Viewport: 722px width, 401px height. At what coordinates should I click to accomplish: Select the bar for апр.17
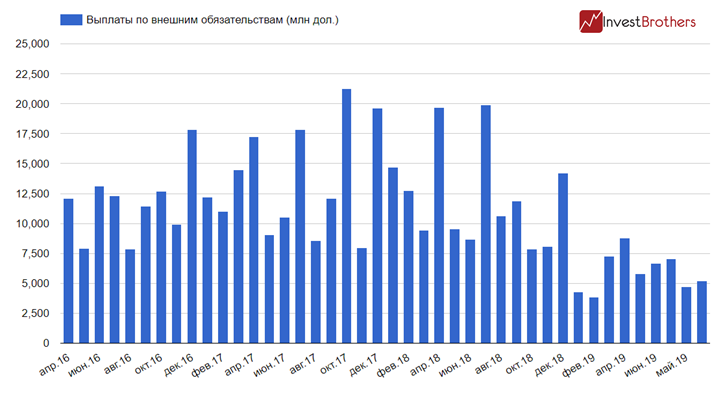point(253,240)
